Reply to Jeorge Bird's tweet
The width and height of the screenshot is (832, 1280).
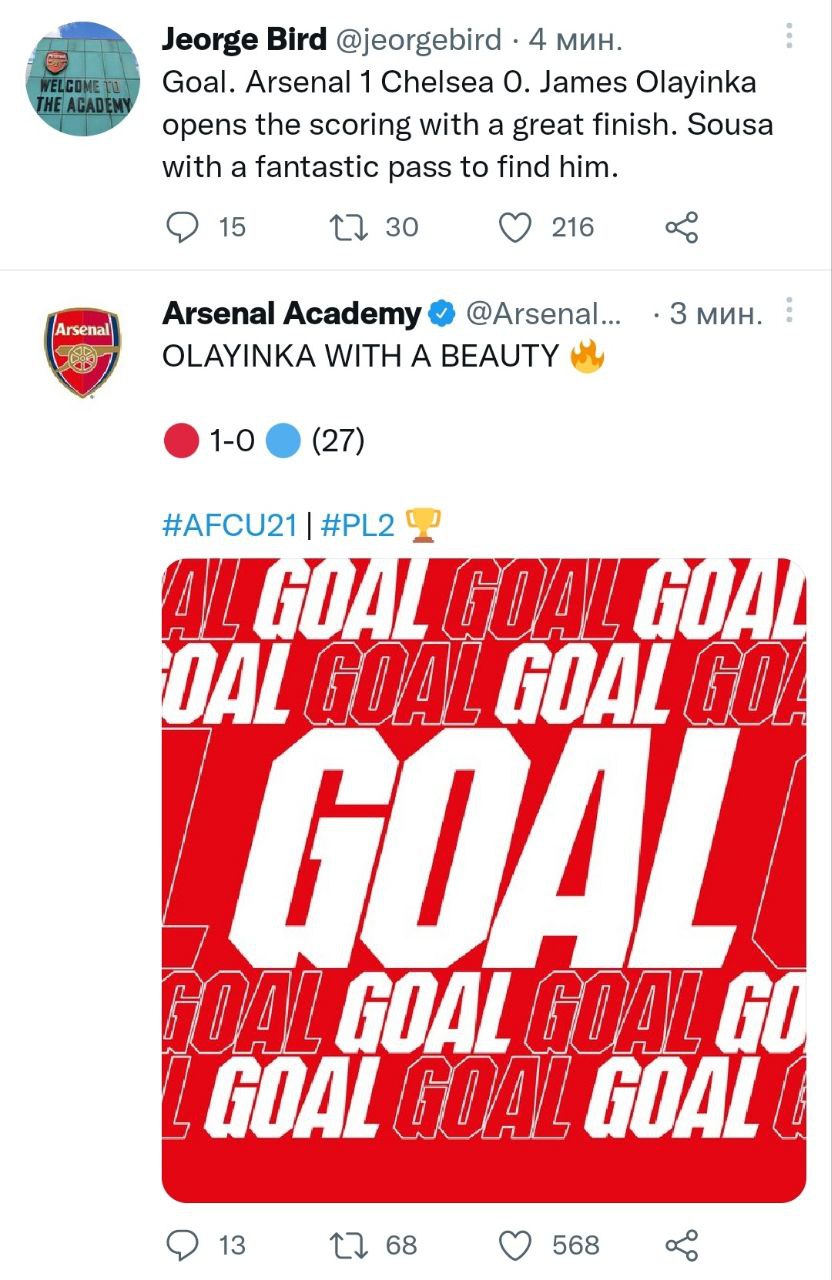(181, 228)
